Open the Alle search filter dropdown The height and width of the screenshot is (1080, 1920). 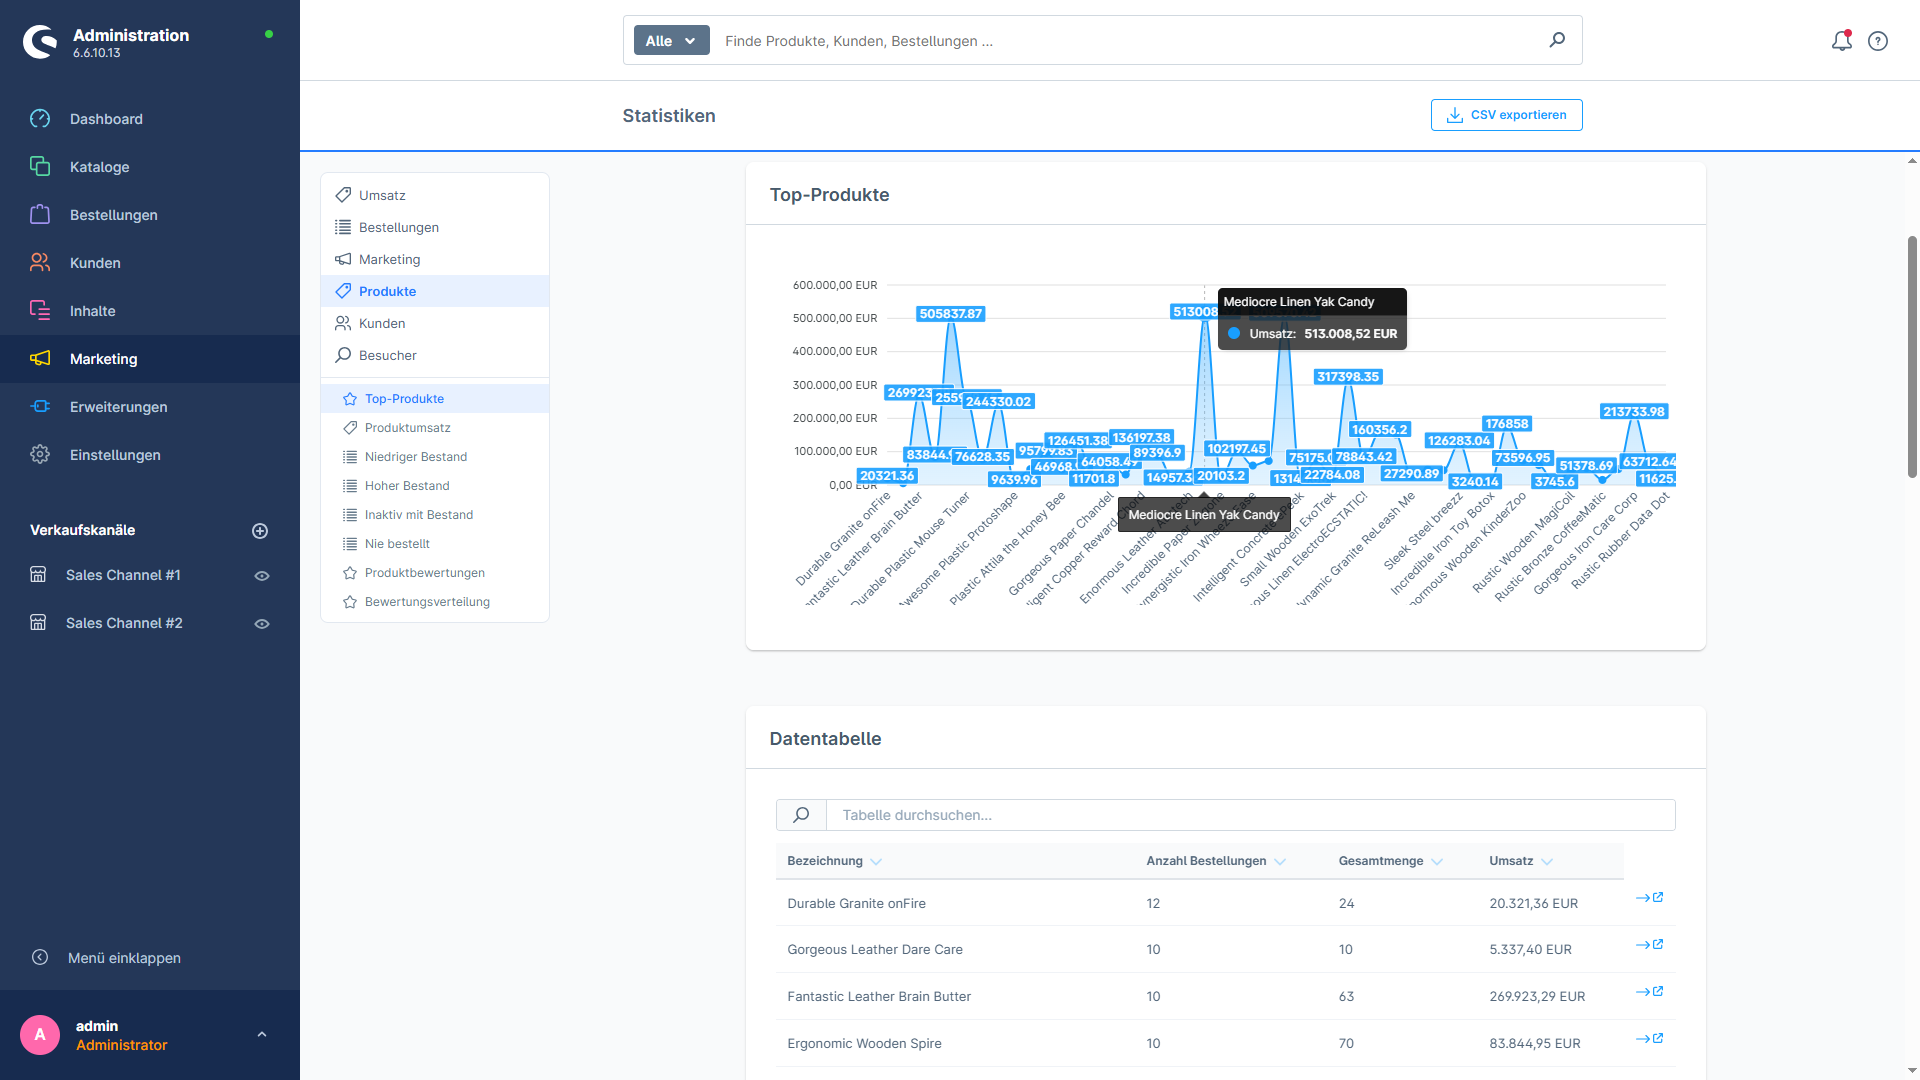click(x=670, y=40)
